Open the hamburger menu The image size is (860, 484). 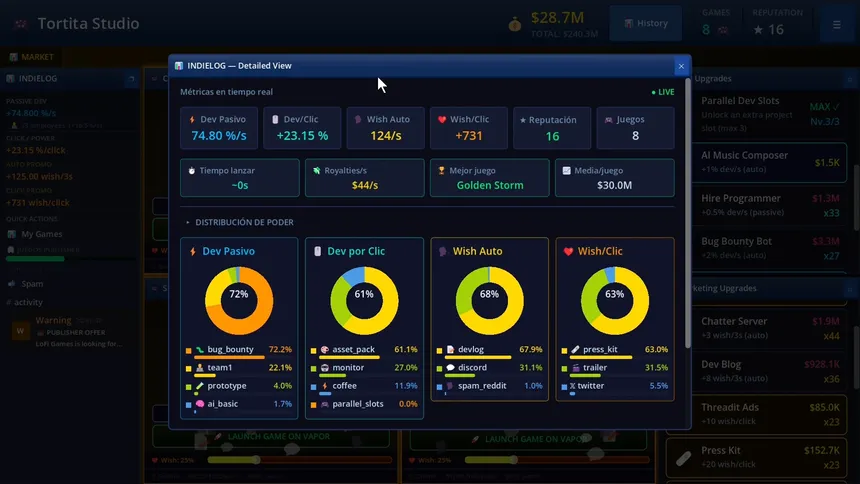point(836,25)
